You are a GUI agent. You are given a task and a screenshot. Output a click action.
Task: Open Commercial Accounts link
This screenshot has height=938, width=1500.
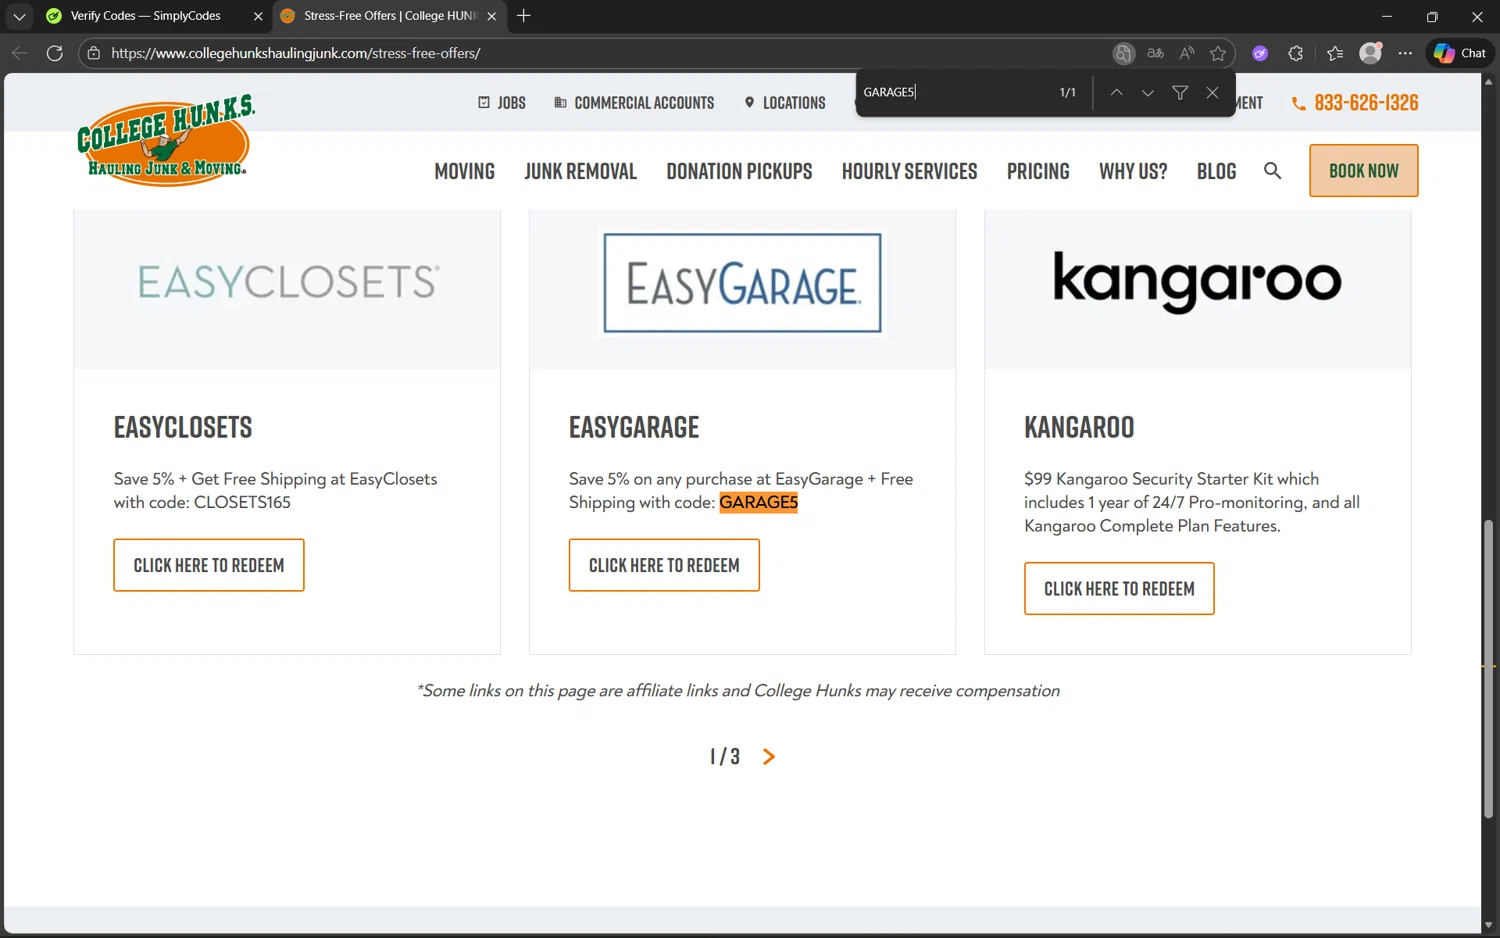pyautogui.click(x=634, y=103)
